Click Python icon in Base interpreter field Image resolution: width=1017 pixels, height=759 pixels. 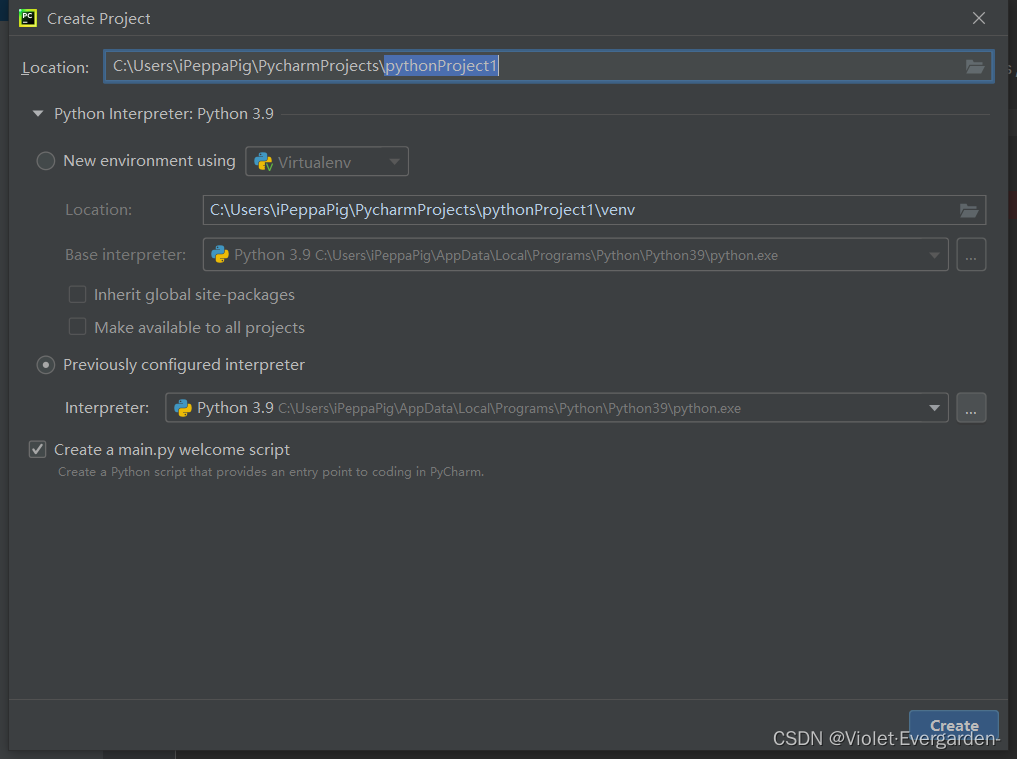pos(220,254)
